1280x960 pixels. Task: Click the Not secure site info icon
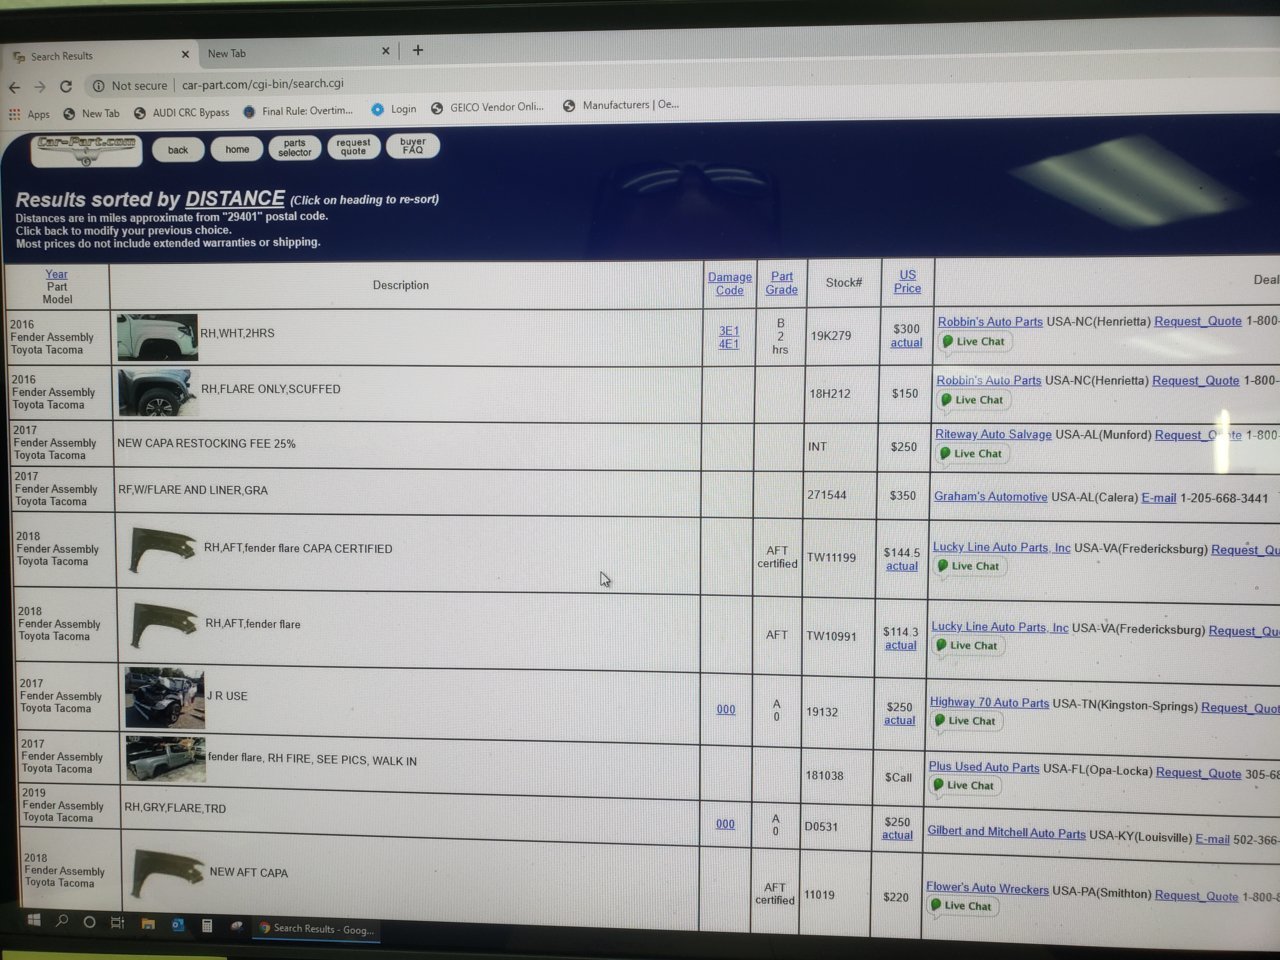[x=99, y=86]
